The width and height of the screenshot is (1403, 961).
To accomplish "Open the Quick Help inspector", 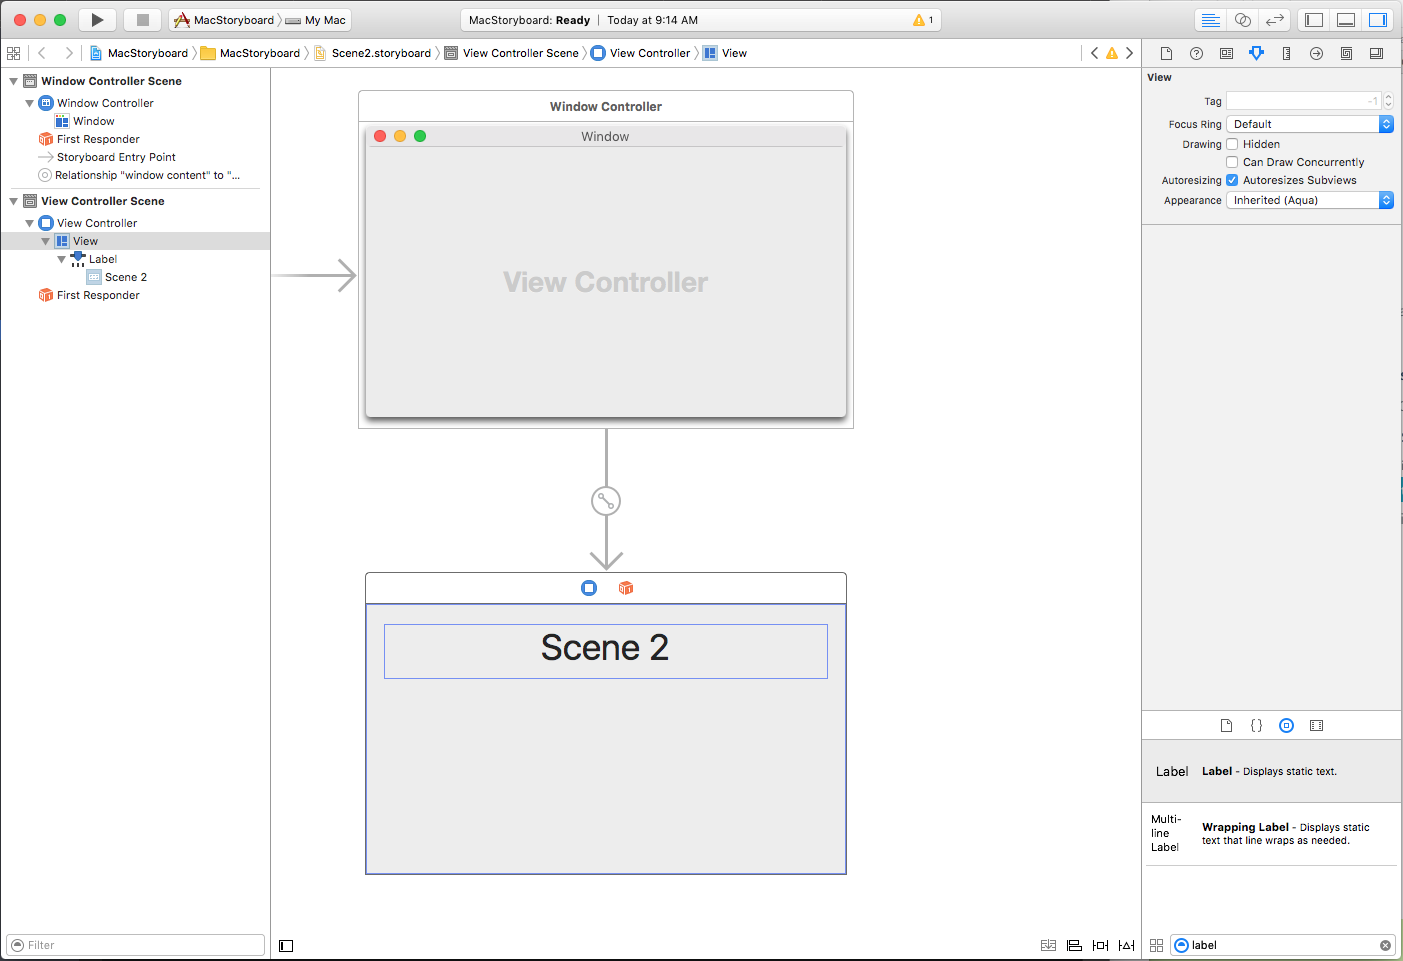I will pos(1196,53).
